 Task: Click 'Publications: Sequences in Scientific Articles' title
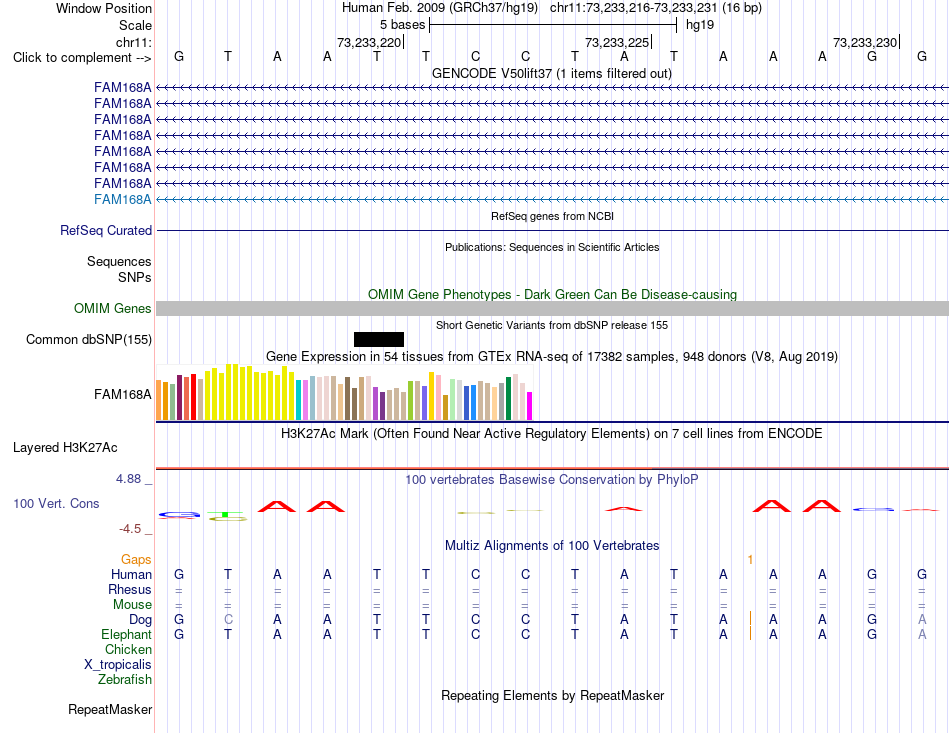point(552,247)
